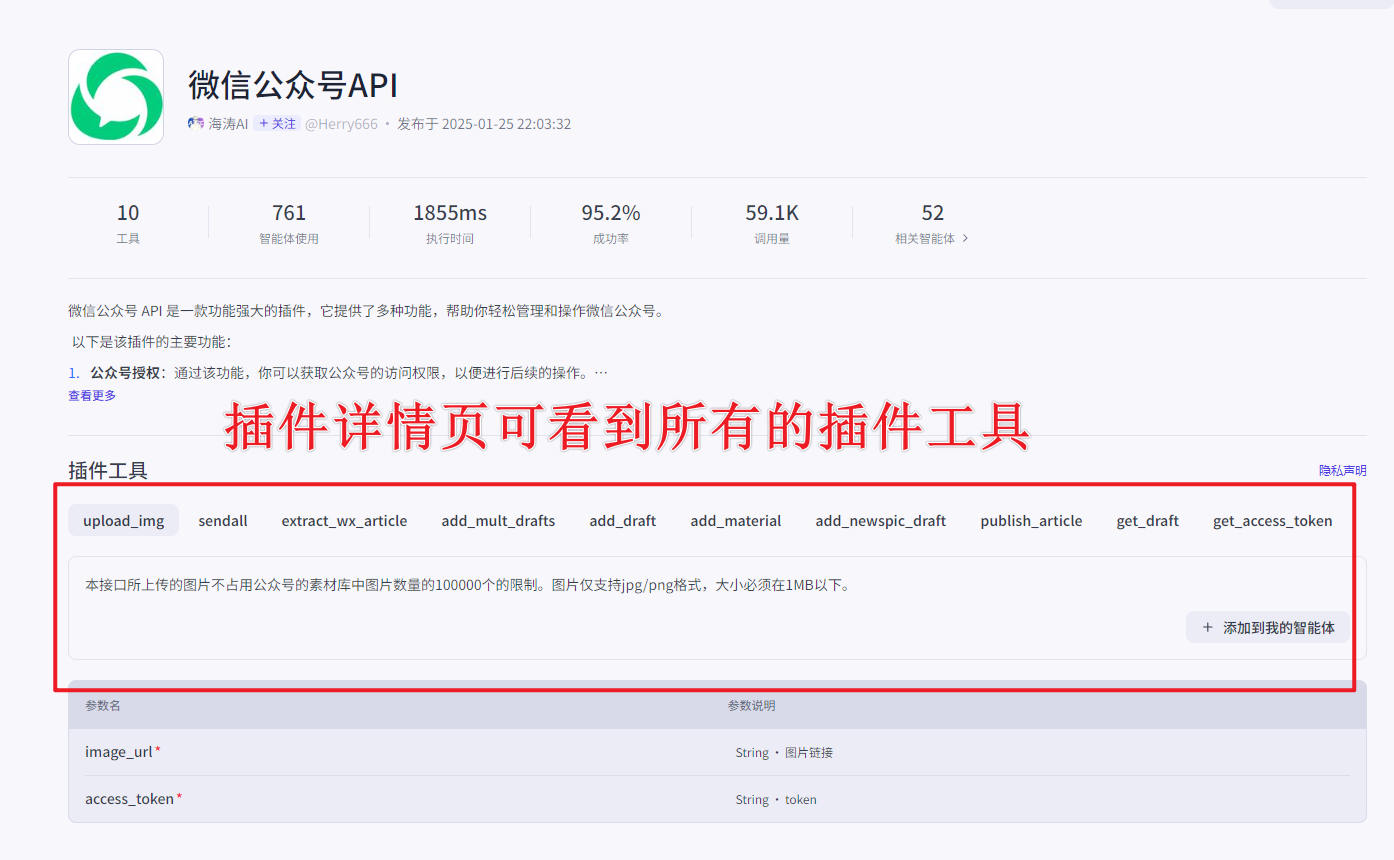The image size is (1394, 860).
Task: Click 添加到我的智能体 button
Action: (1268, 627)
